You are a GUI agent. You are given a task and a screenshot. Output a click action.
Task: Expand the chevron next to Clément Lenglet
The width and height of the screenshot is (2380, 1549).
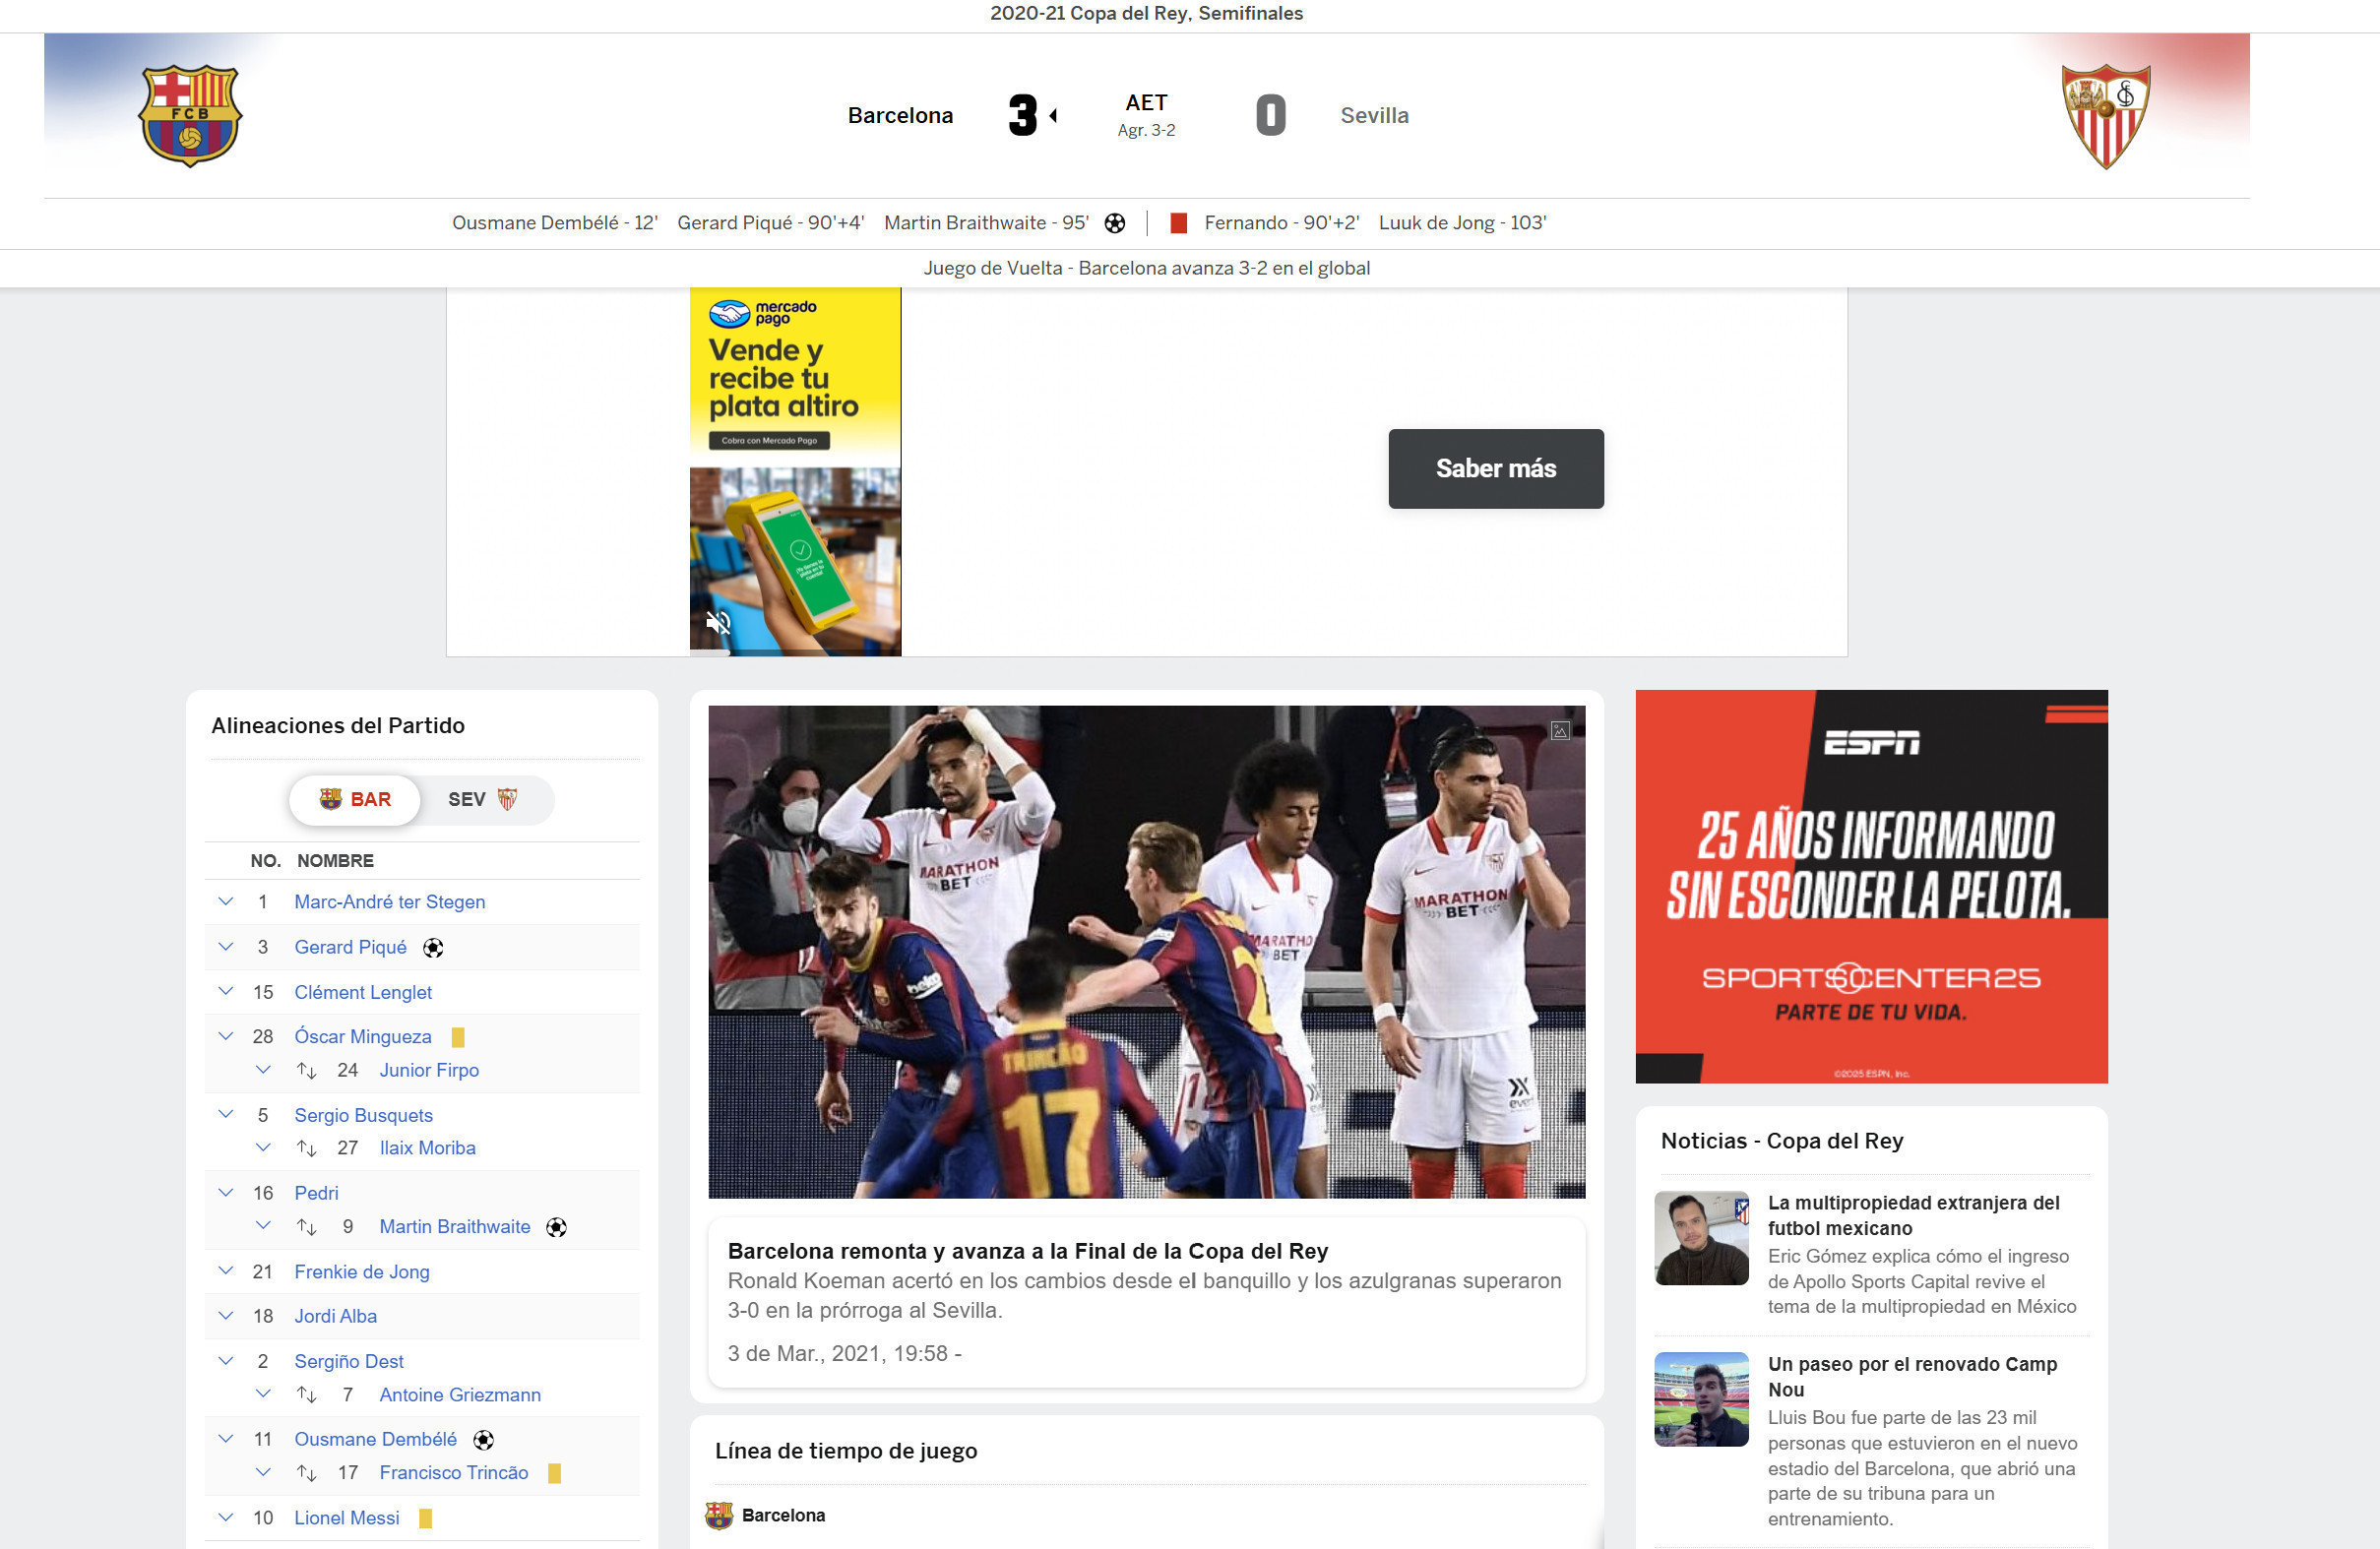[x=226, y=992]
